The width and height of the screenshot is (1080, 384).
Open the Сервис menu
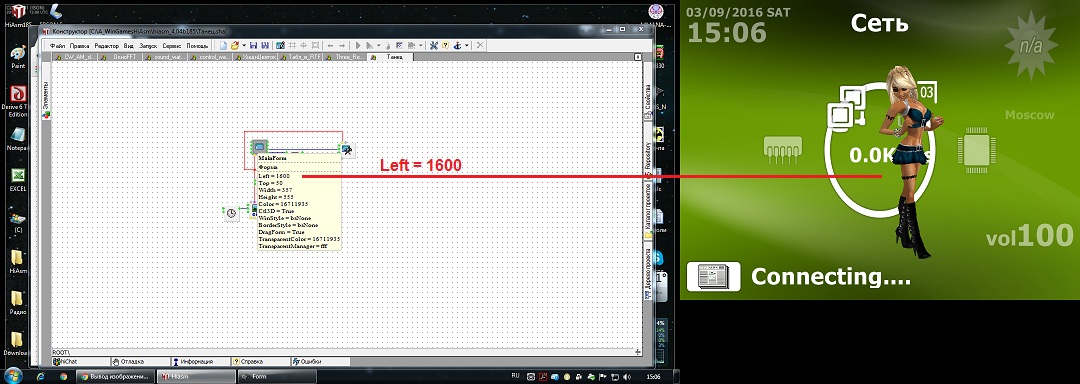click(172, 45)
